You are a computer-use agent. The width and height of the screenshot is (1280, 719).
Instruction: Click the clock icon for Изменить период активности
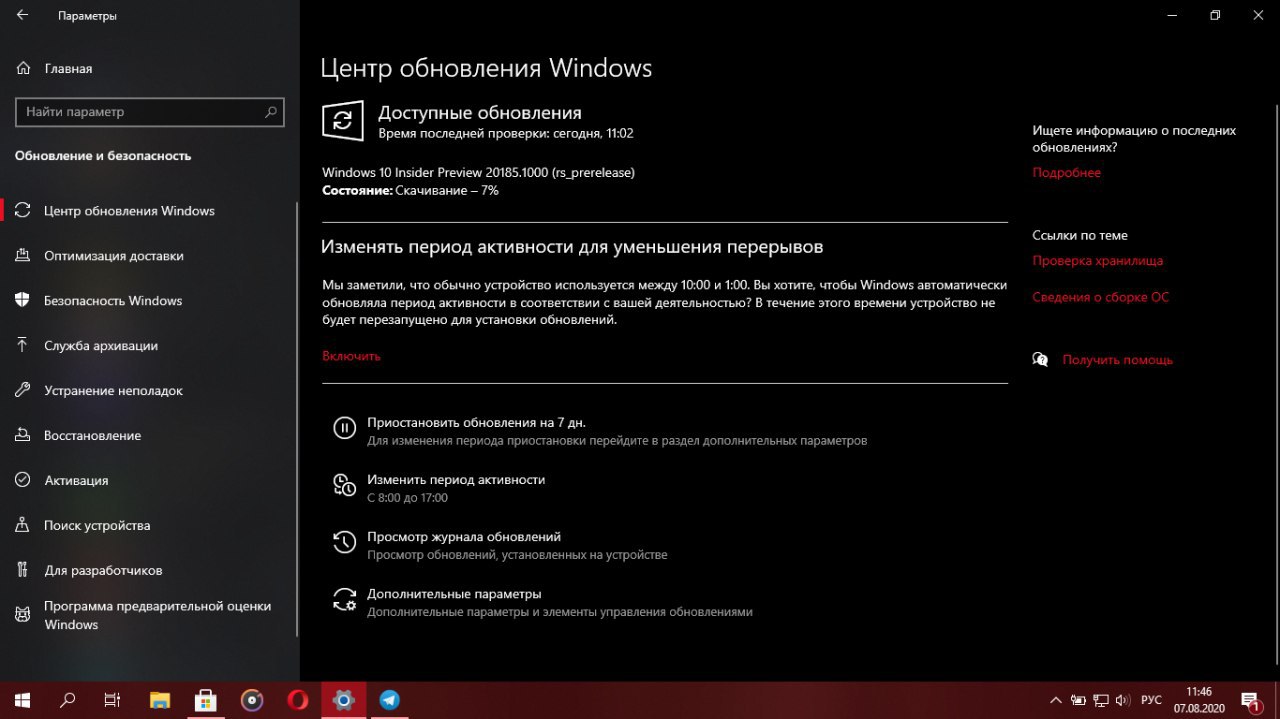344,485
